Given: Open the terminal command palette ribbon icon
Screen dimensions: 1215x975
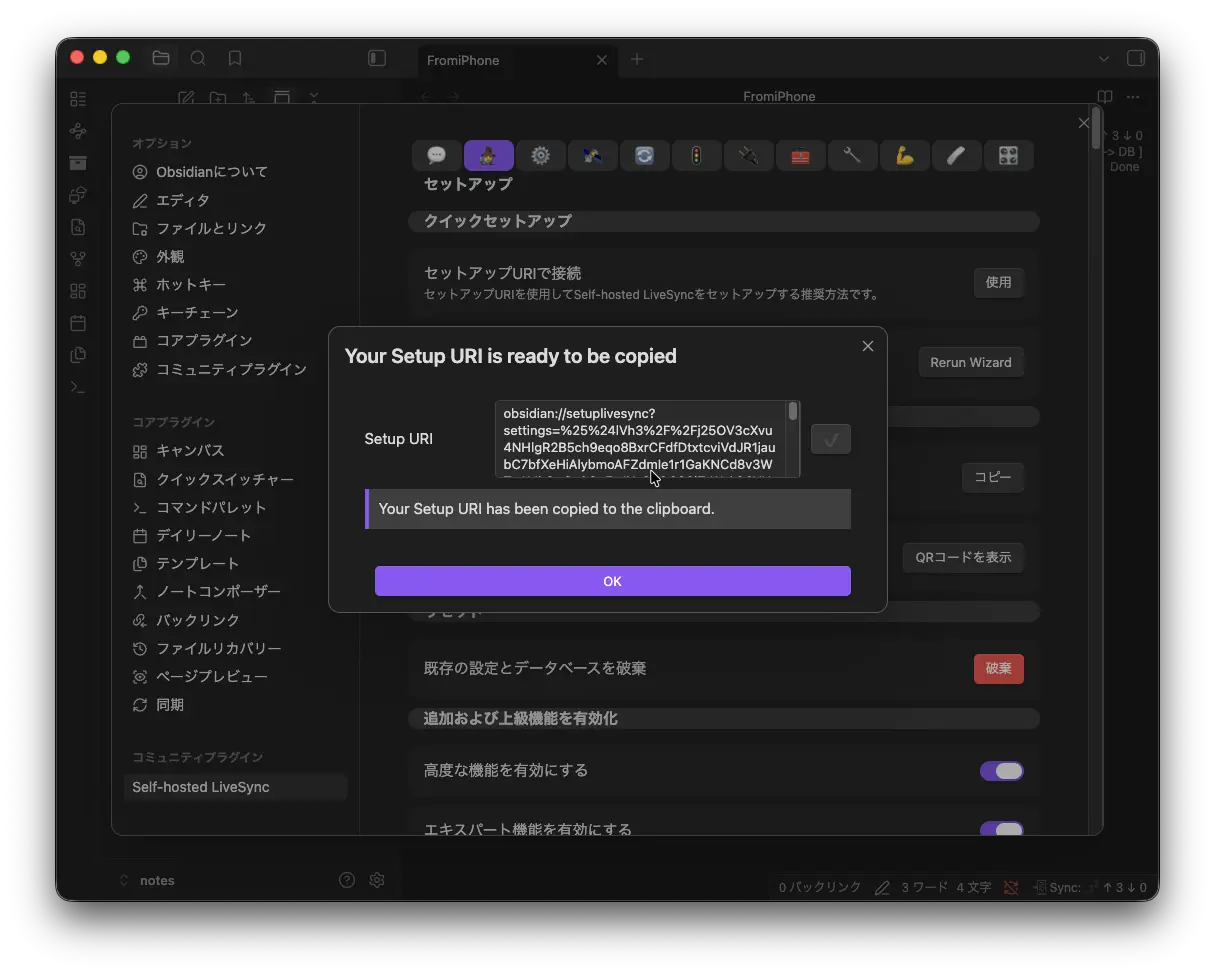Looking at the screenshot, I should click(x=78, y=387).
